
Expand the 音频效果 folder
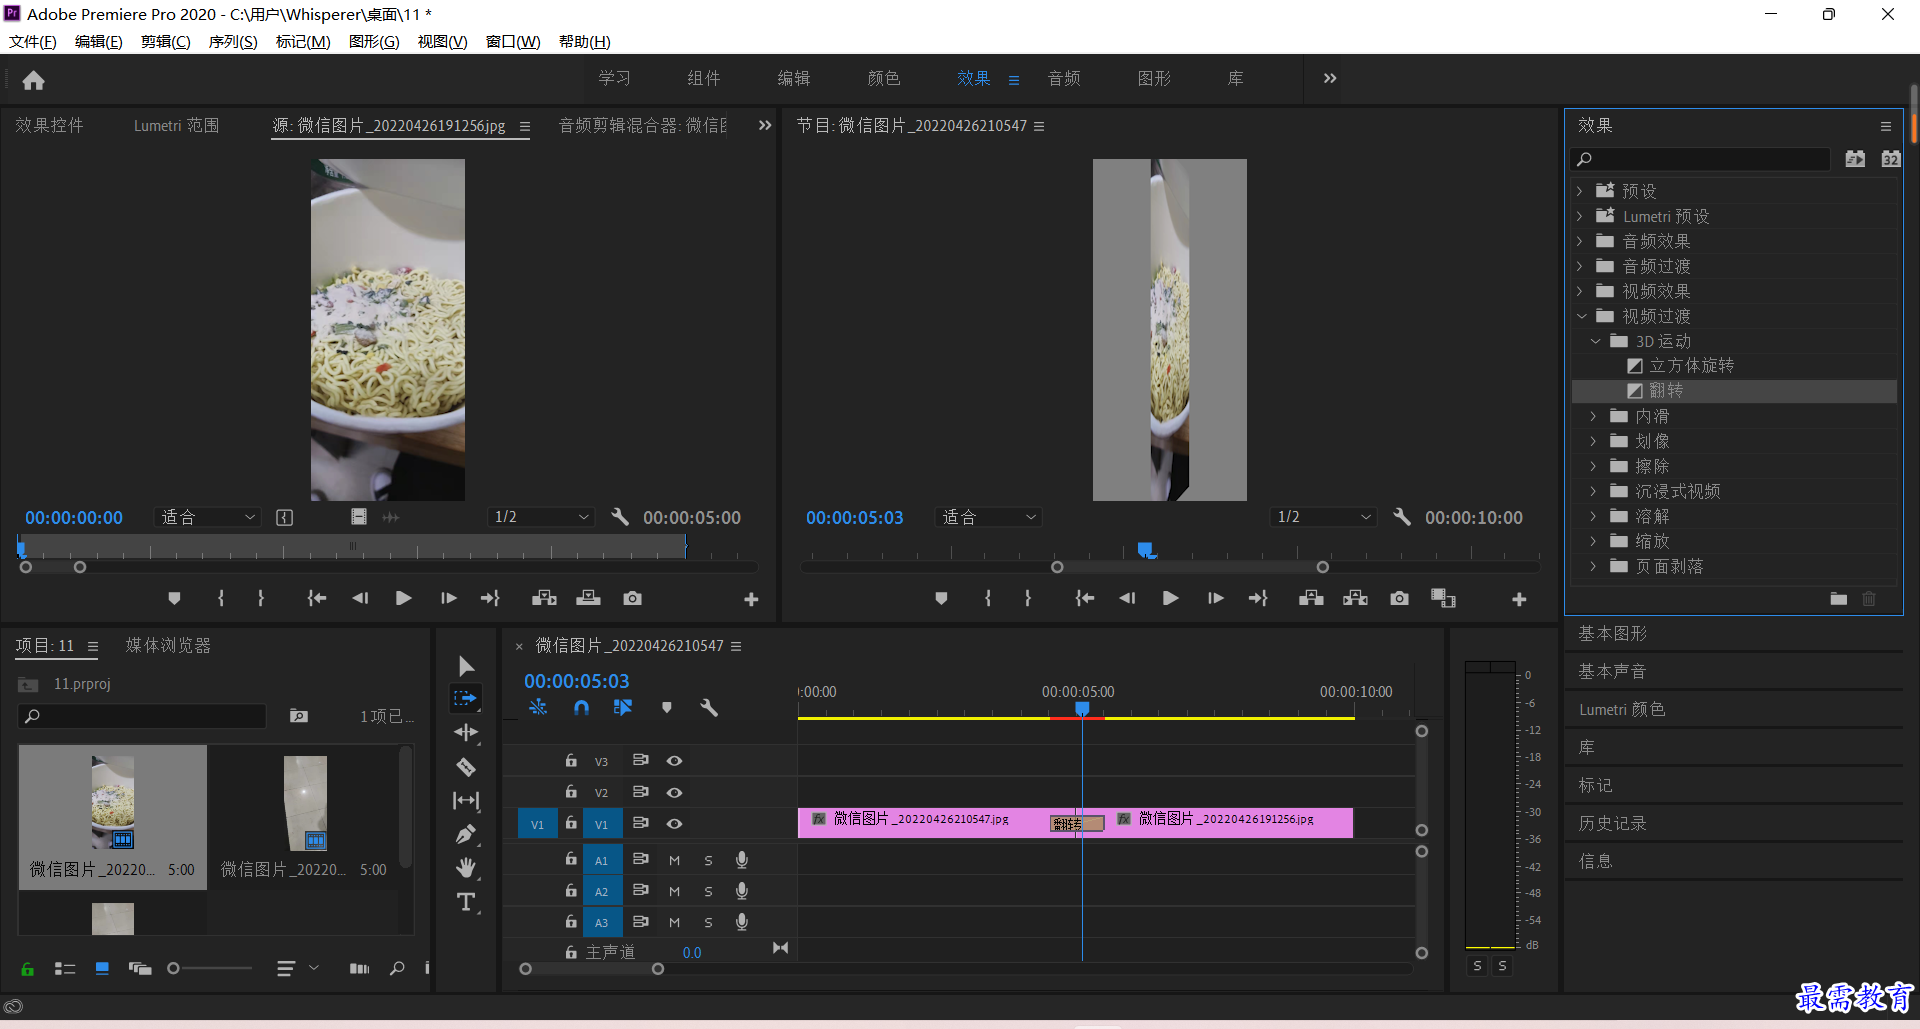[1580, 241]
